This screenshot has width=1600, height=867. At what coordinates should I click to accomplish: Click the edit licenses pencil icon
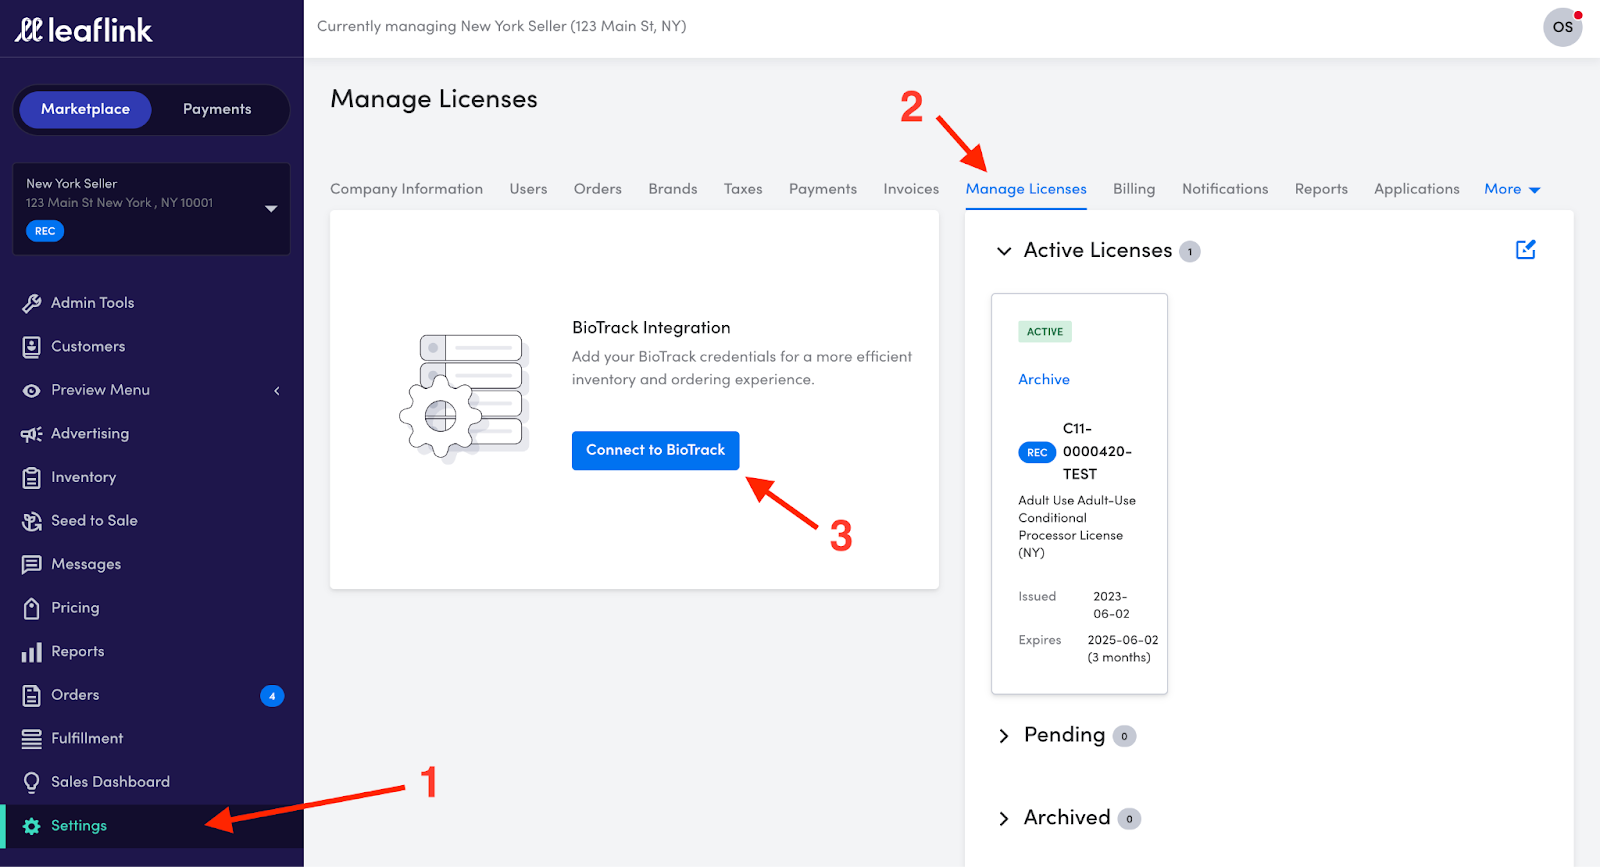point(1526,250)
